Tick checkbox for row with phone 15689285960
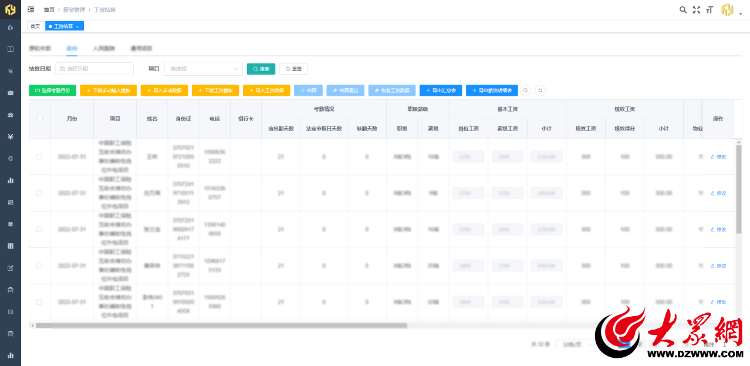This screenshot has width=750, height=366. (x=39, y=302)
